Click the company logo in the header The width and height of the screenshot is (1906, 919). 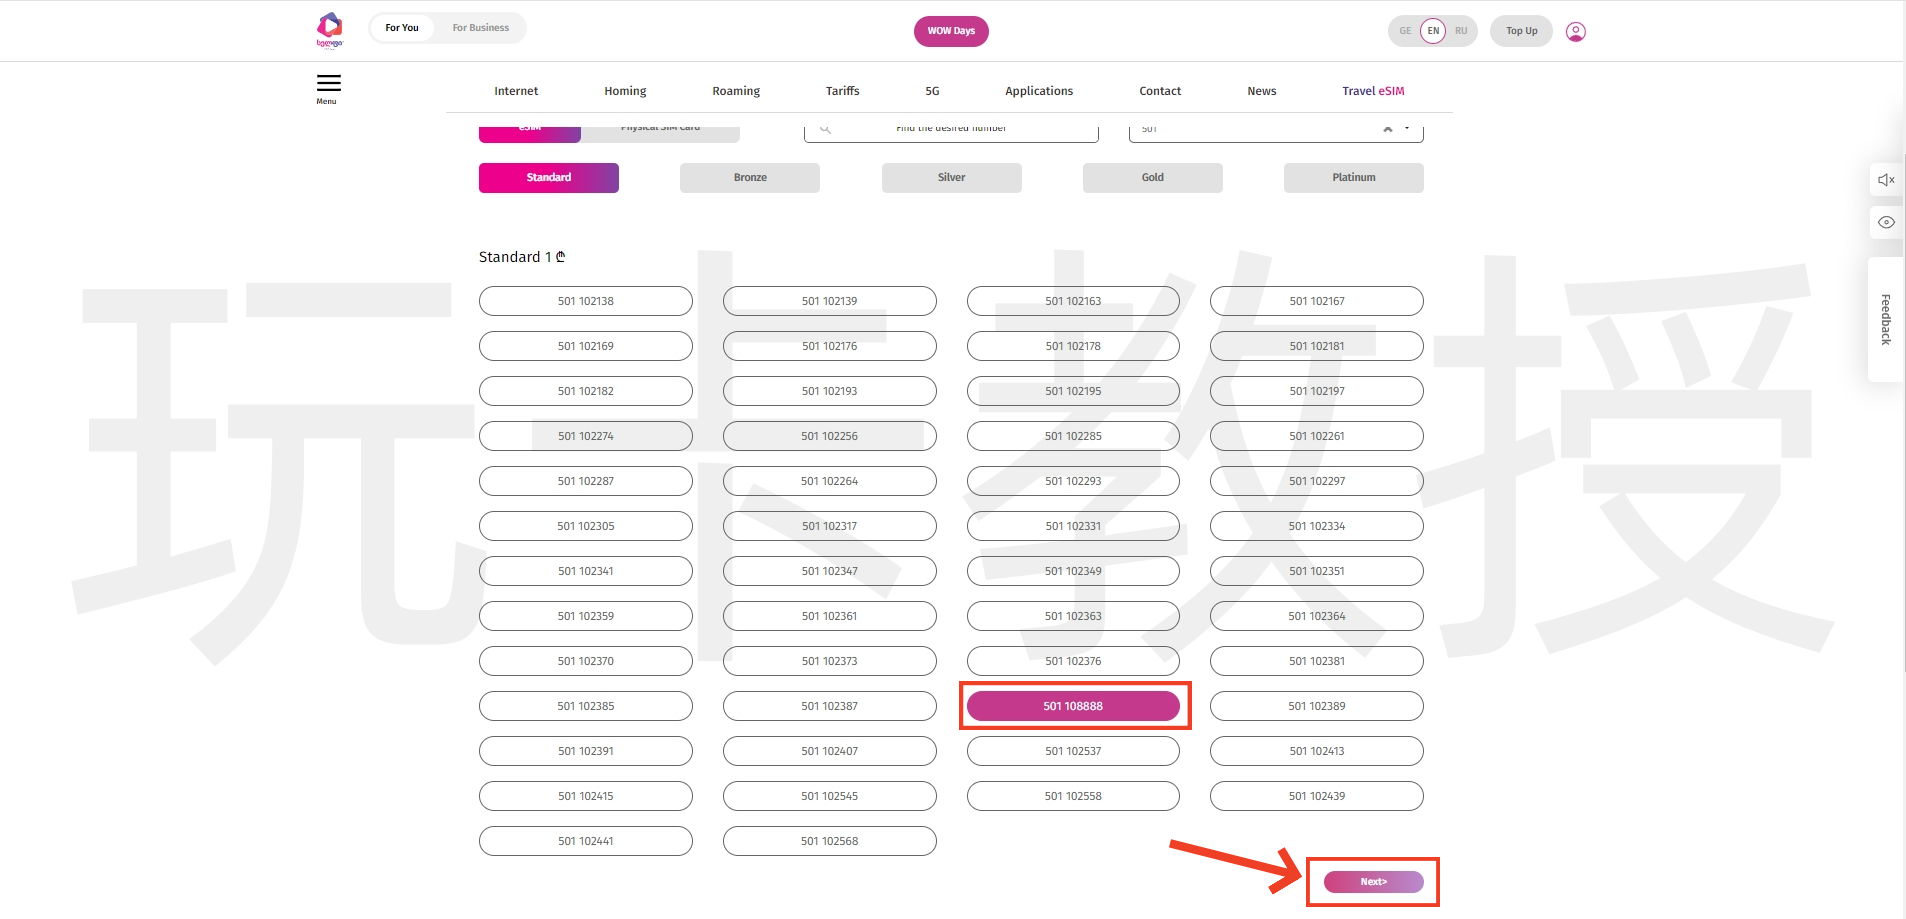point(329,29)
